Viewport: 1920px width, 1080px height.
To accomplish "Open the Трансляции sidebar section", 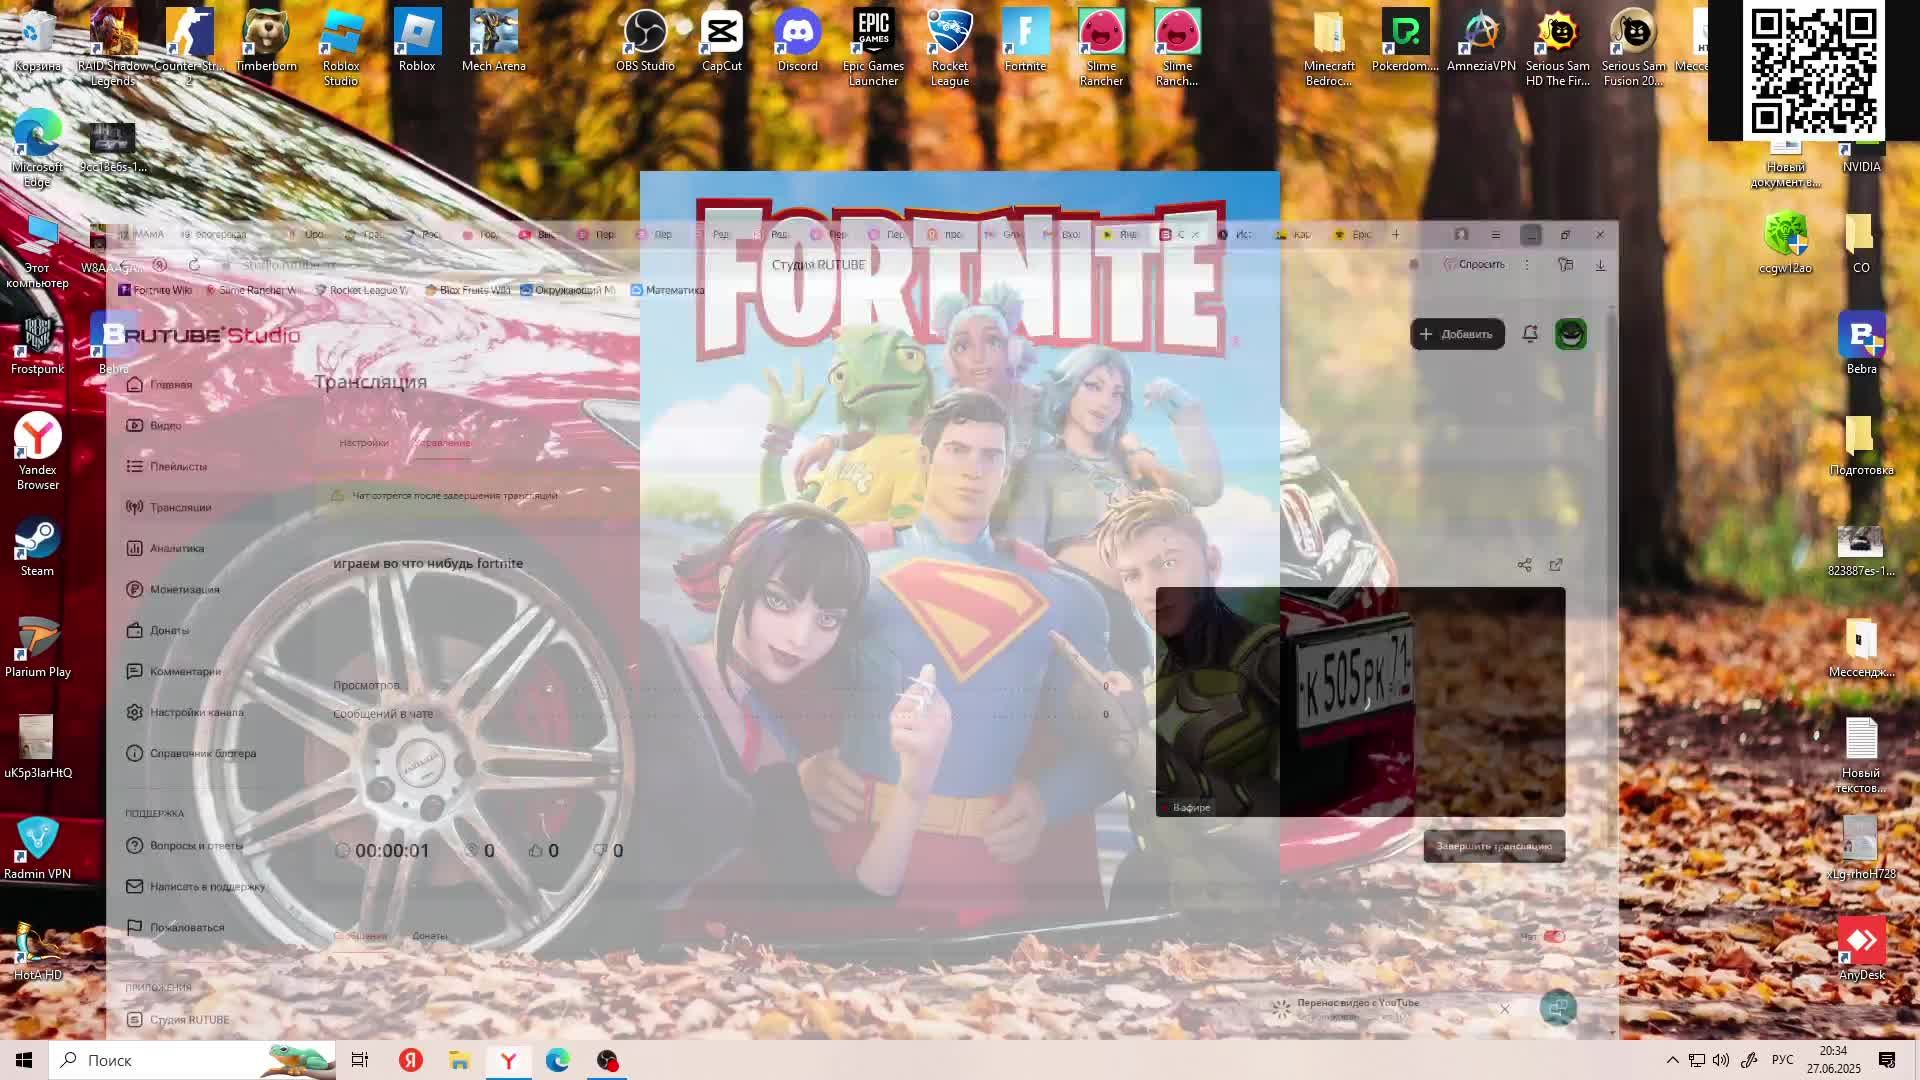I will 180,507.
